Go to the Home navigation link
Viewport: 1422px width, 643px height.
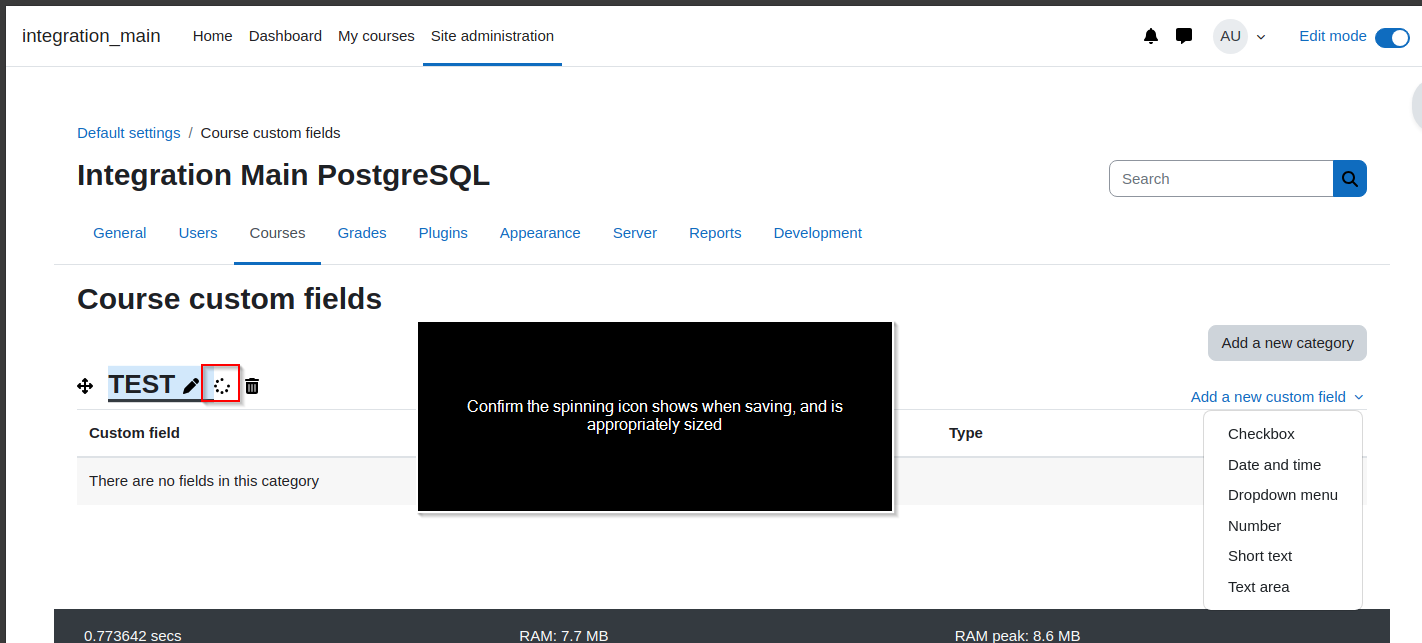click(212, 36)
